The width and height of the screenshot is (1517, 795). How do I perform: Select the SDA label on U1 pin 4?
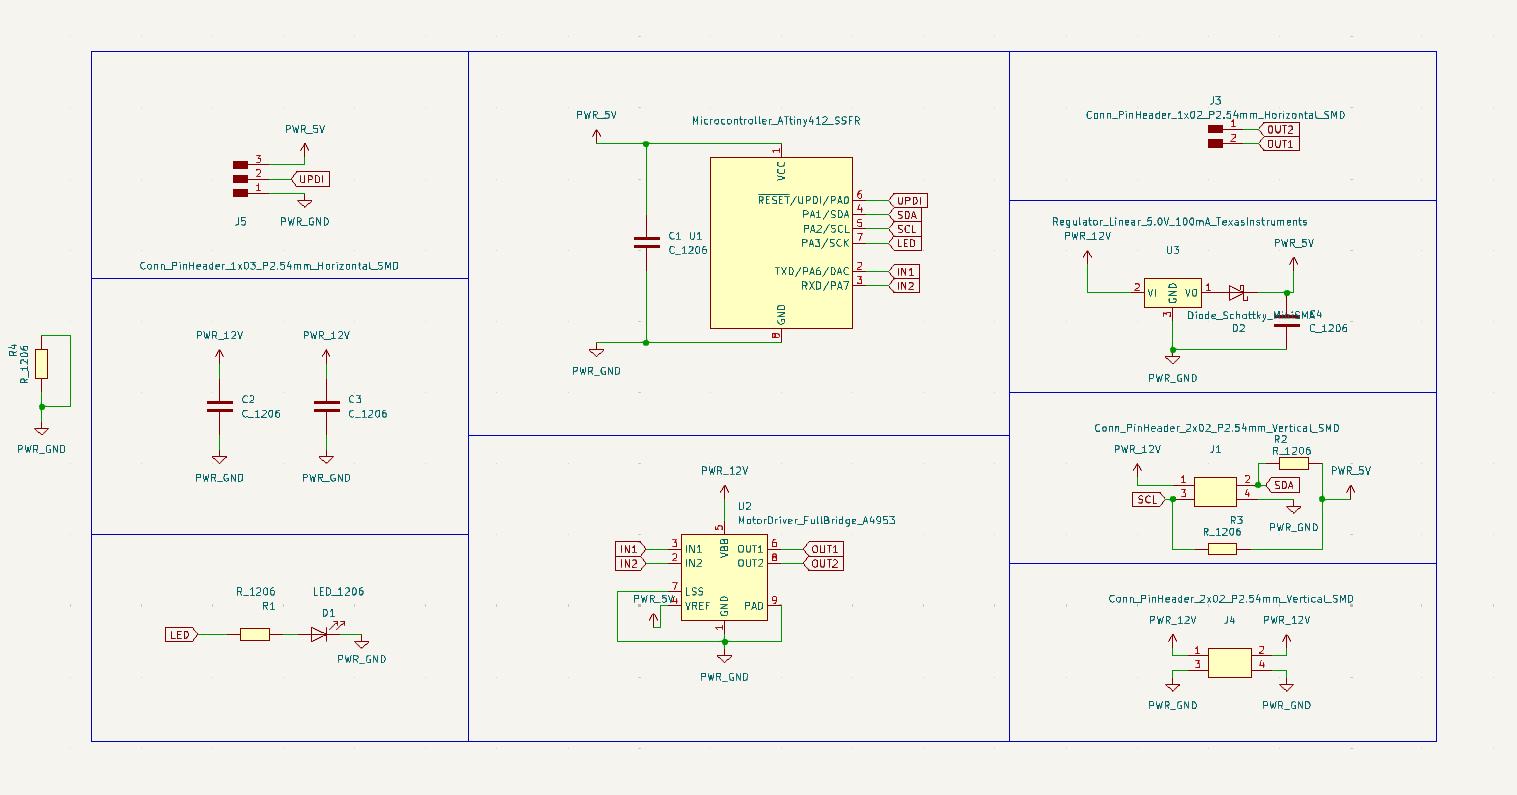point(905,215)
